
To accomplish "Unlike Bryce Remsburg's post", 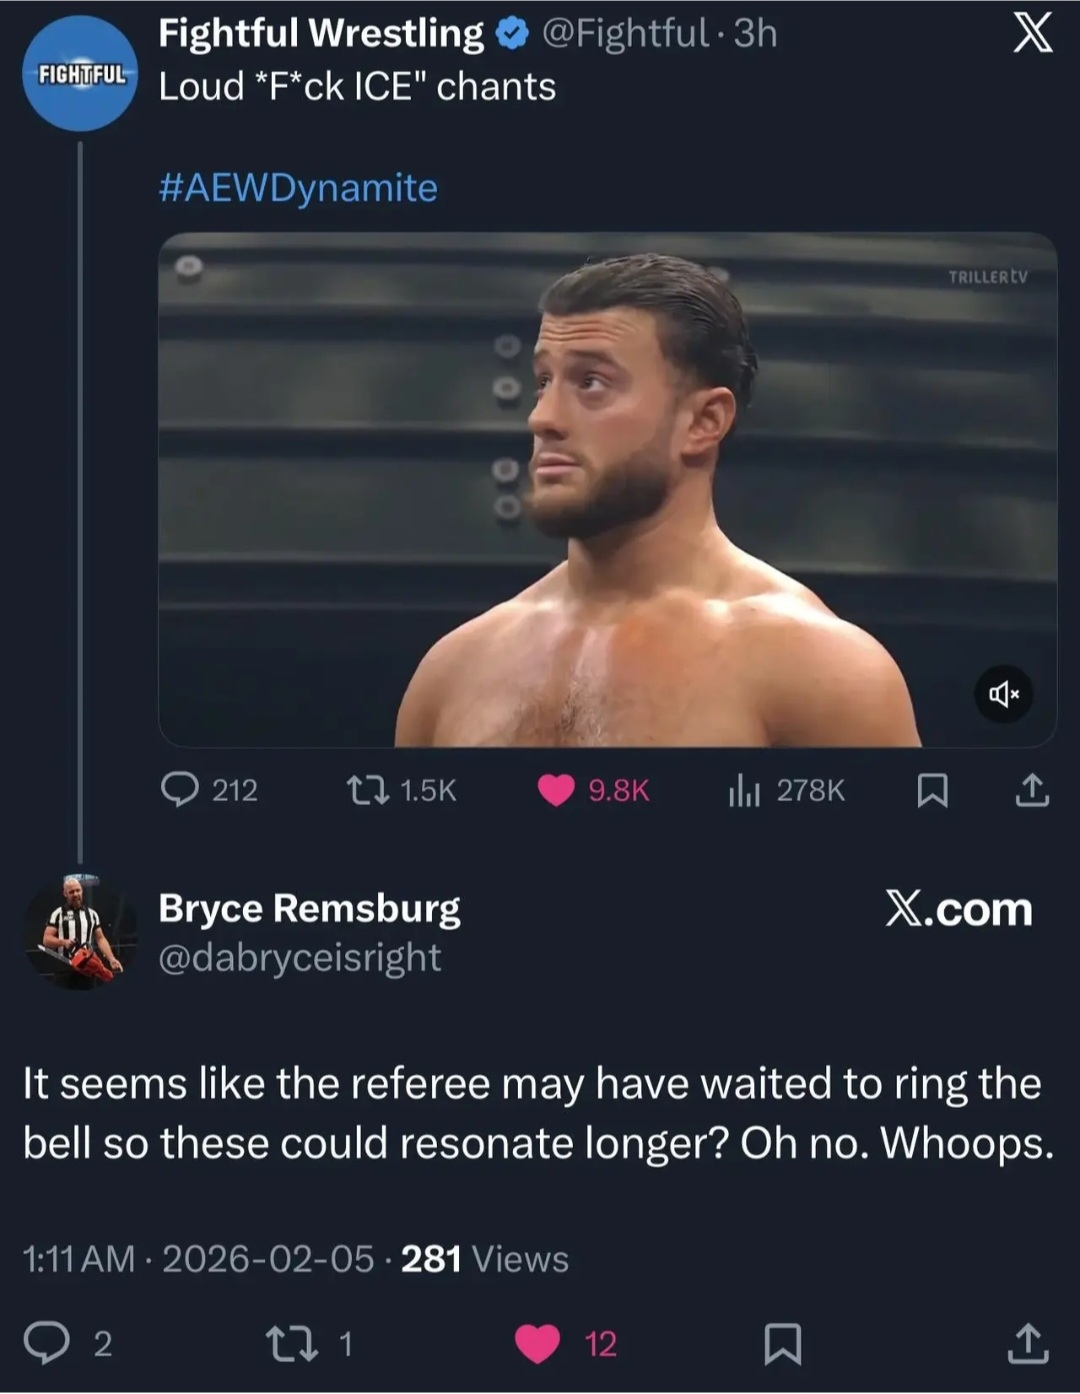I will (537, 1343).
